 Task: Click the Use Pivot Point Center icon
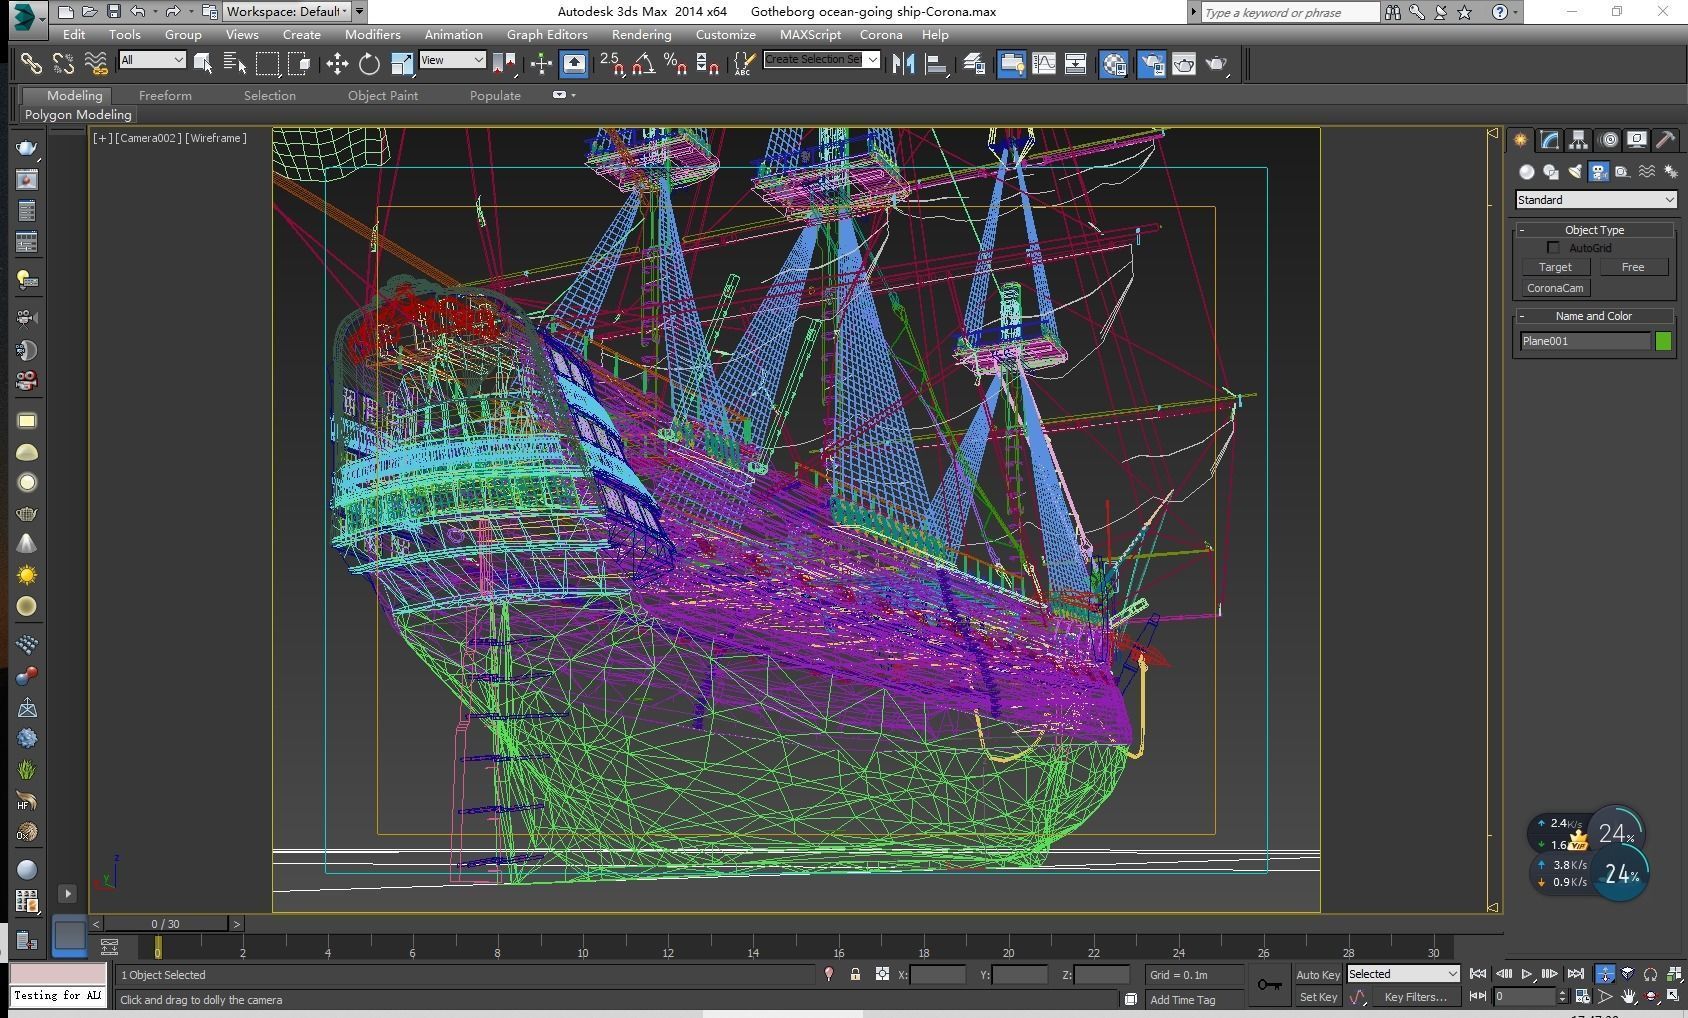(x=504, y=64)
